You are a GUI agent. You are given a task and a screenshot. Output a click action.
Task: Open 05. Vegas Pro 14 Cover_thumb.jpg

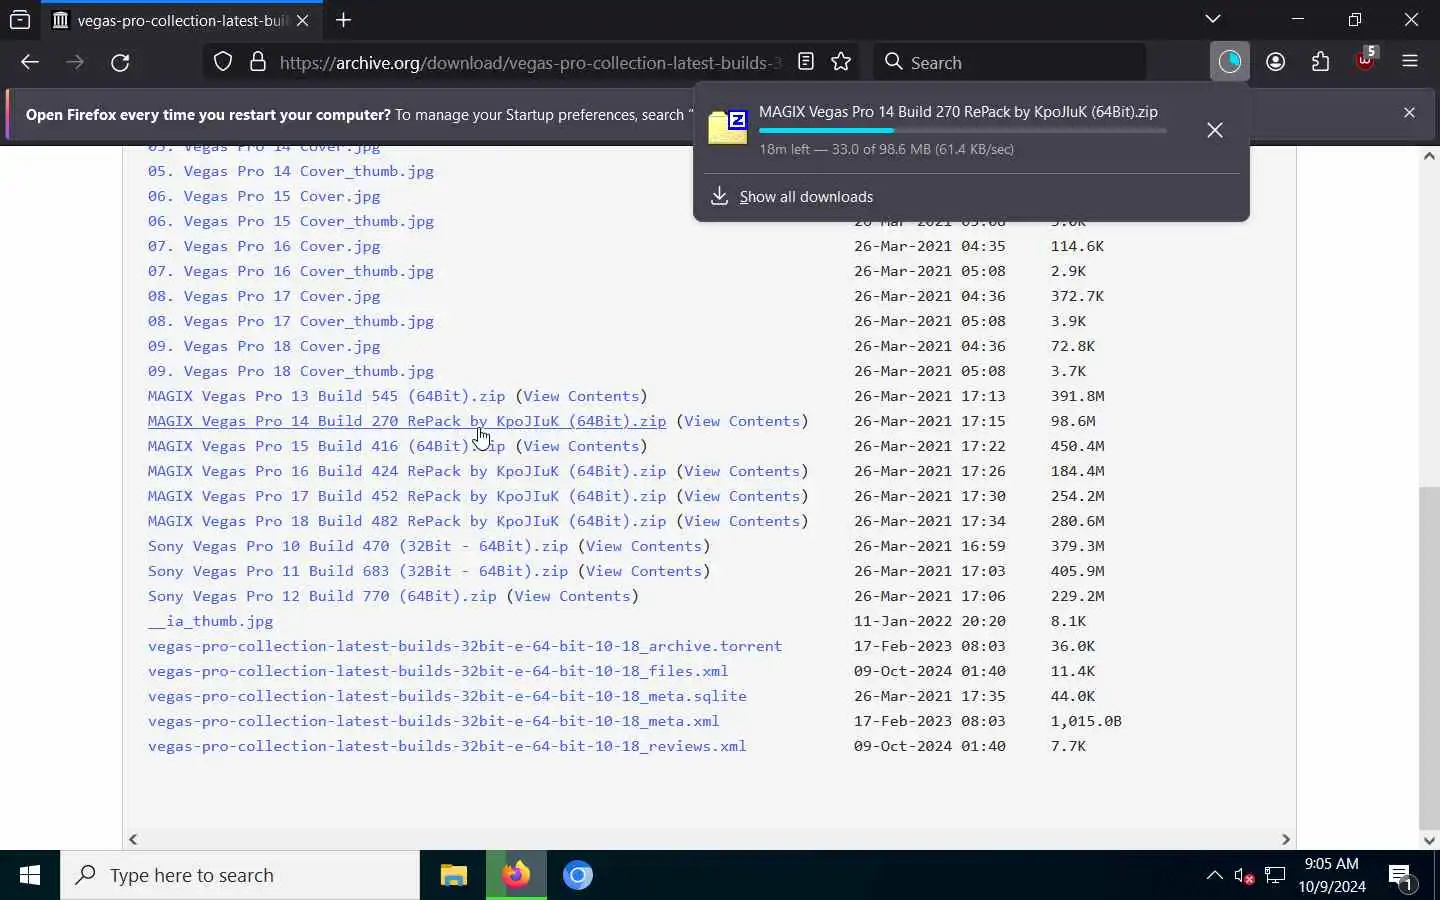(x=291, y=171)
